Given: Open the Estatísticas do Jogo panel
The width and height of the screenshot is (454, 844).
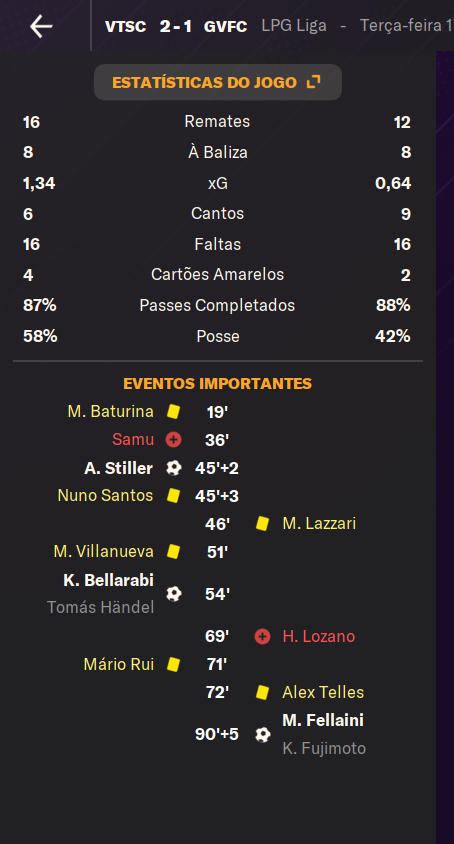Looking at the screenshot, I should coord(218,82).
